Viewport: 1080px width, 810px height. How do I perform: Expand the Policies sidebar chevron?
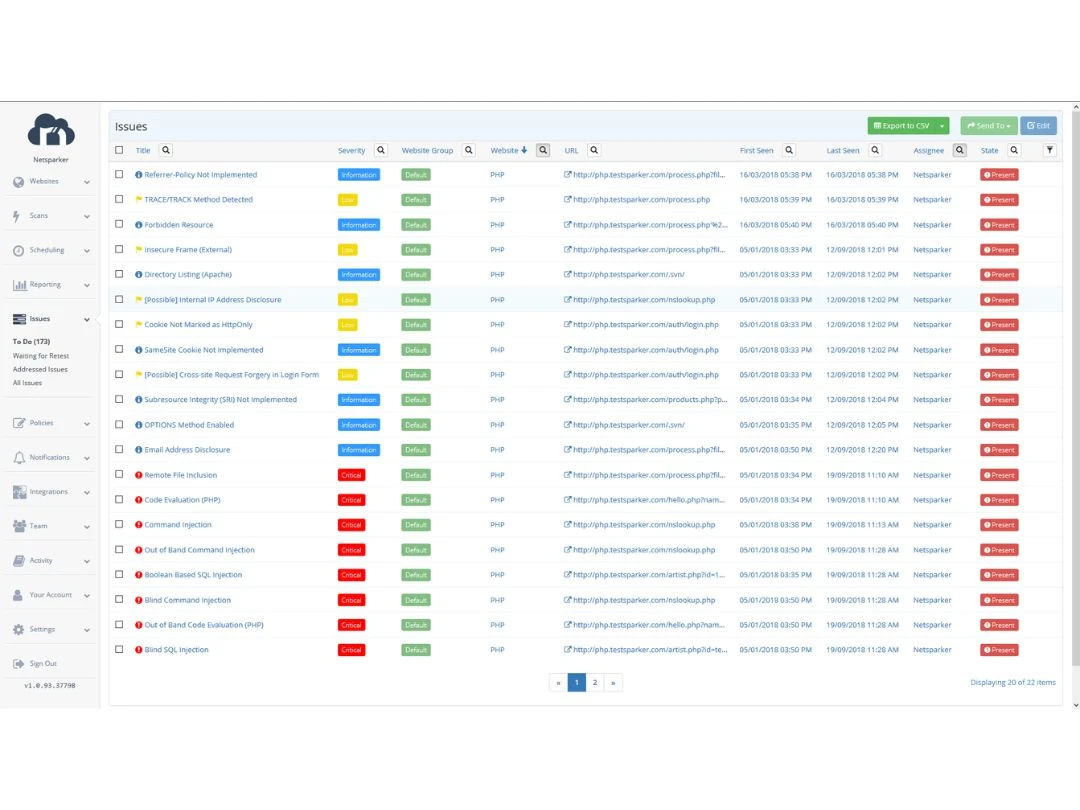(x=87, y=424)
